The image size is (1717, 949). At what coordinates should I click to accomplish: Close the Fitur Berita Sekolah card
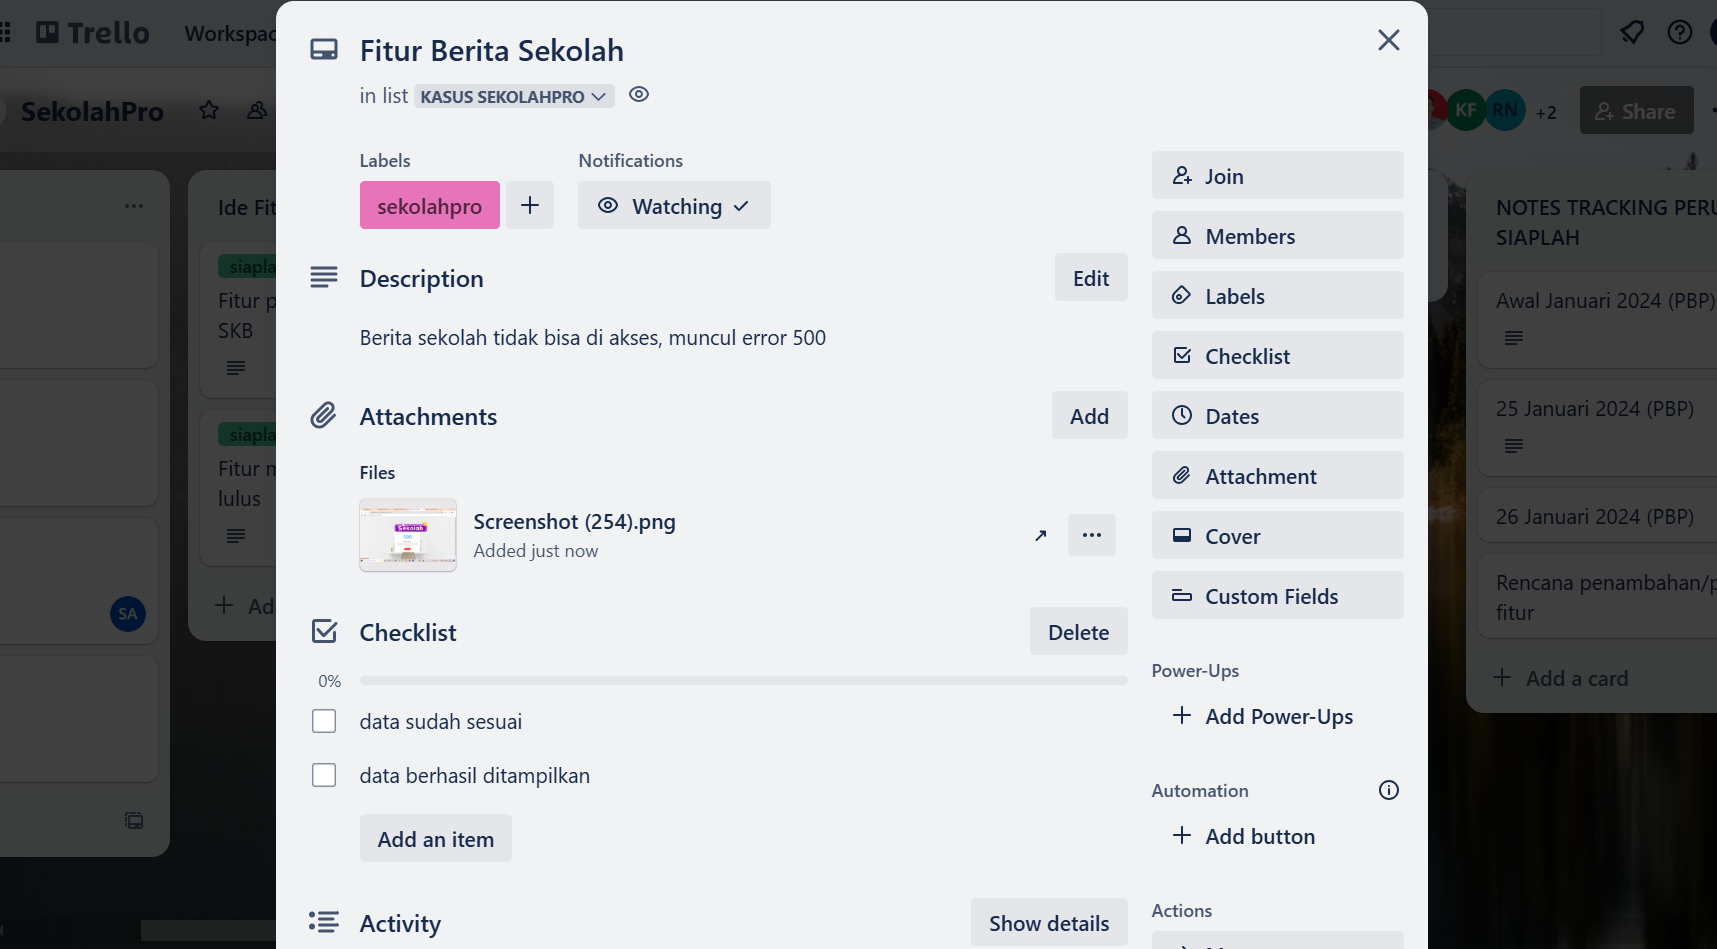pyautogui.click(x=1388, y=40)
